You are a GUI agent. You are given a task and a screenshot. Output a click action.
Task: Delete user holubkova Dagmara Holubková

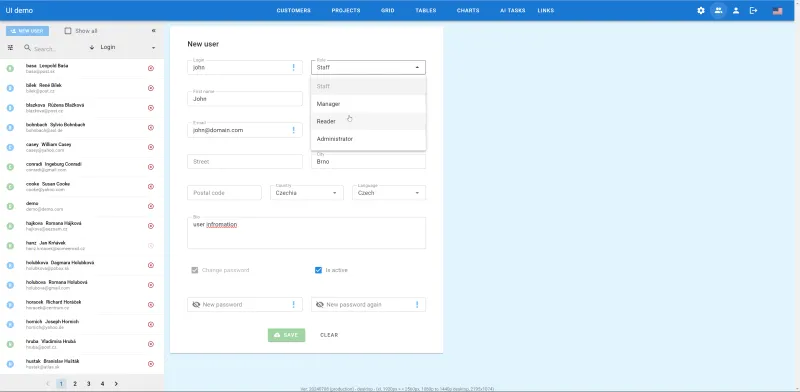[151, 265]
